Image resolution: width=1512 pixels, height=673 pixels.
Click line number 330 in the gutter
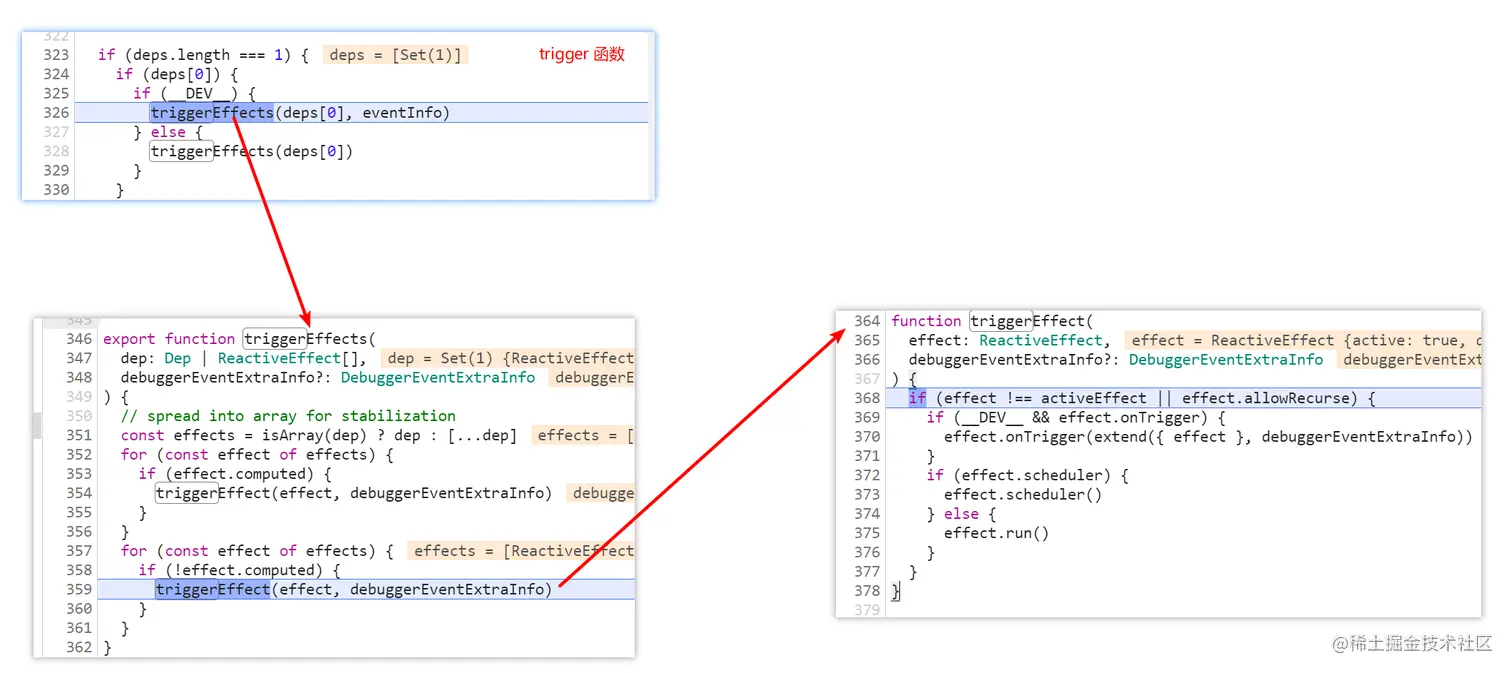(x=56, y=190)
